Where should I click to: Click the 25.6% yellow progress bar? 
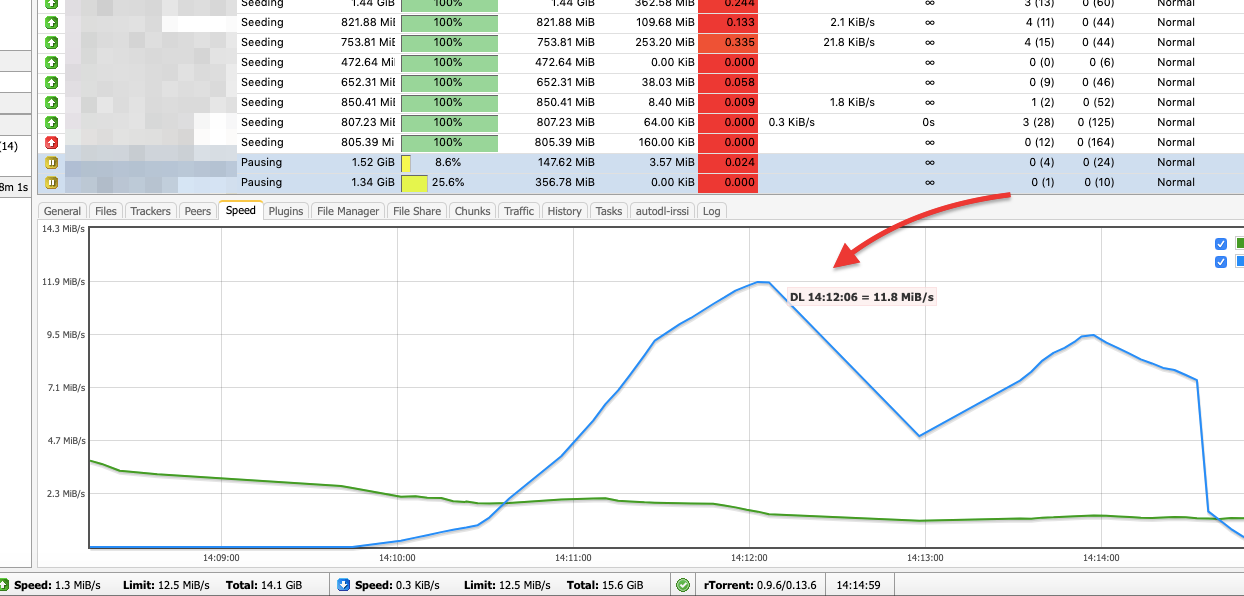(414, 182)
